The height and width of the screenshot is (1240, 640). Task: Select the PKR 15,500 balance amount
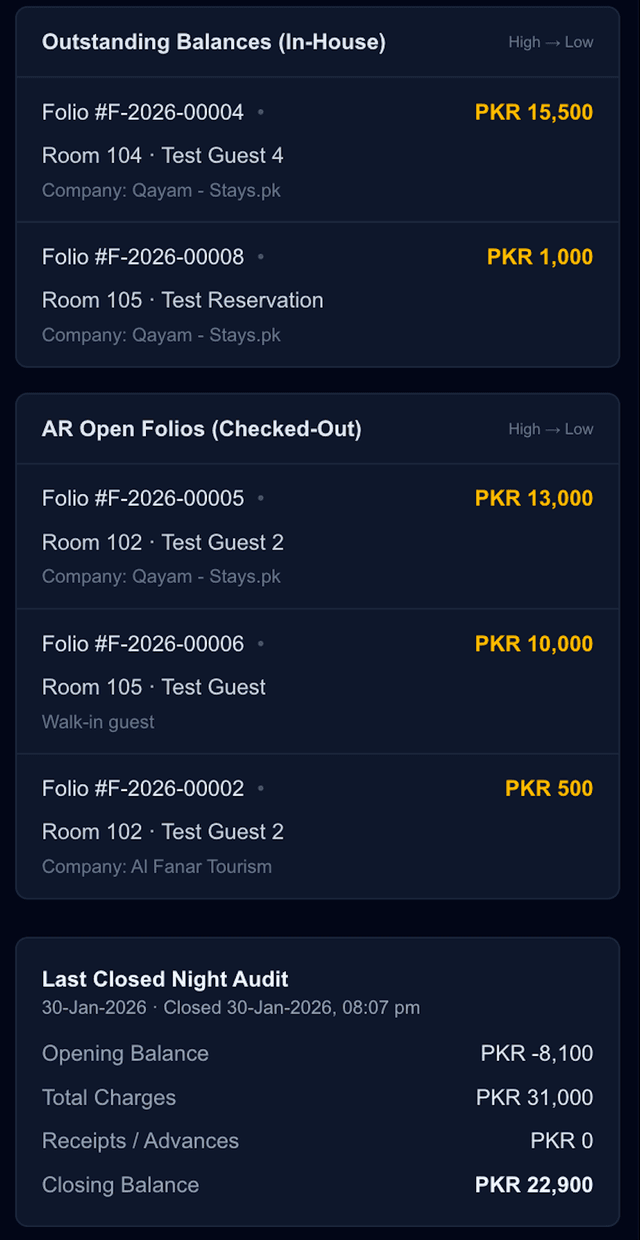(x=533, y=113)
